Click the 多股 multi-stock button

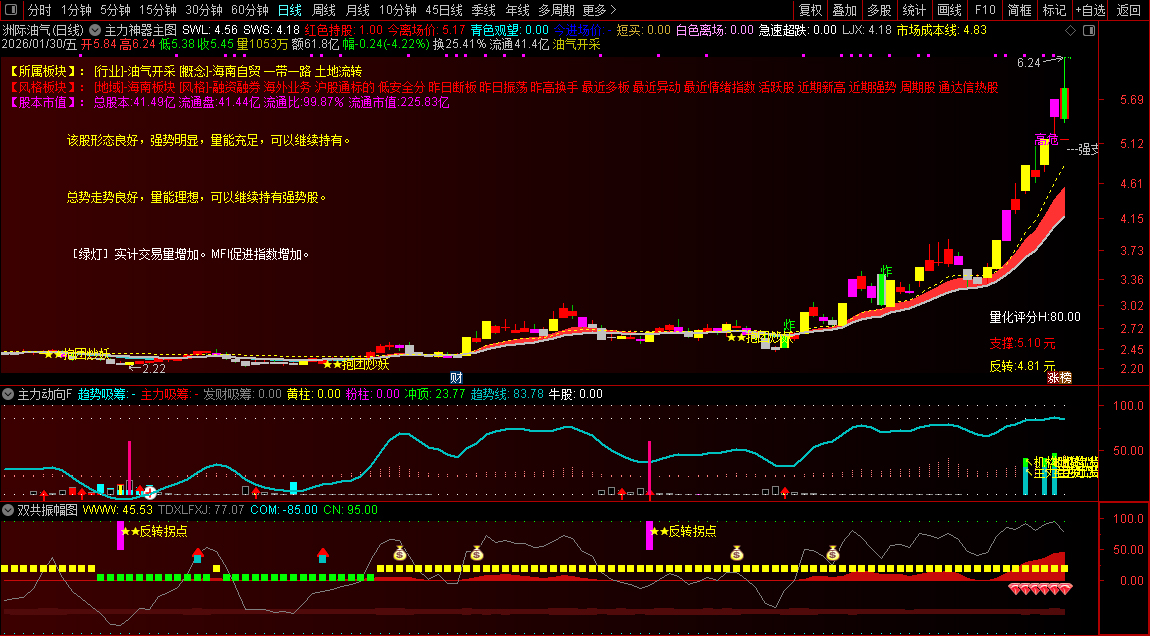click(x=879, y=10)
